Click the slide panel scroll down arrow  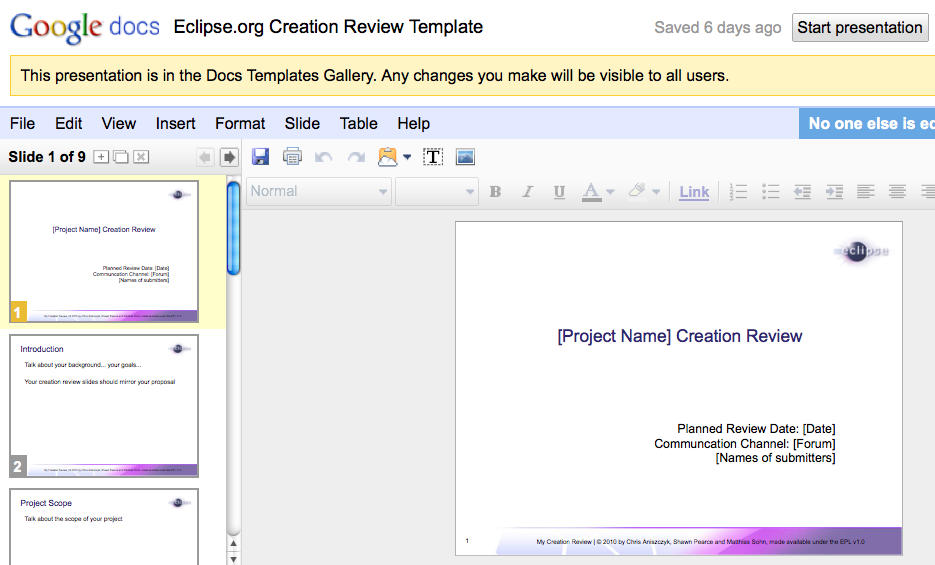pos(233,559)
